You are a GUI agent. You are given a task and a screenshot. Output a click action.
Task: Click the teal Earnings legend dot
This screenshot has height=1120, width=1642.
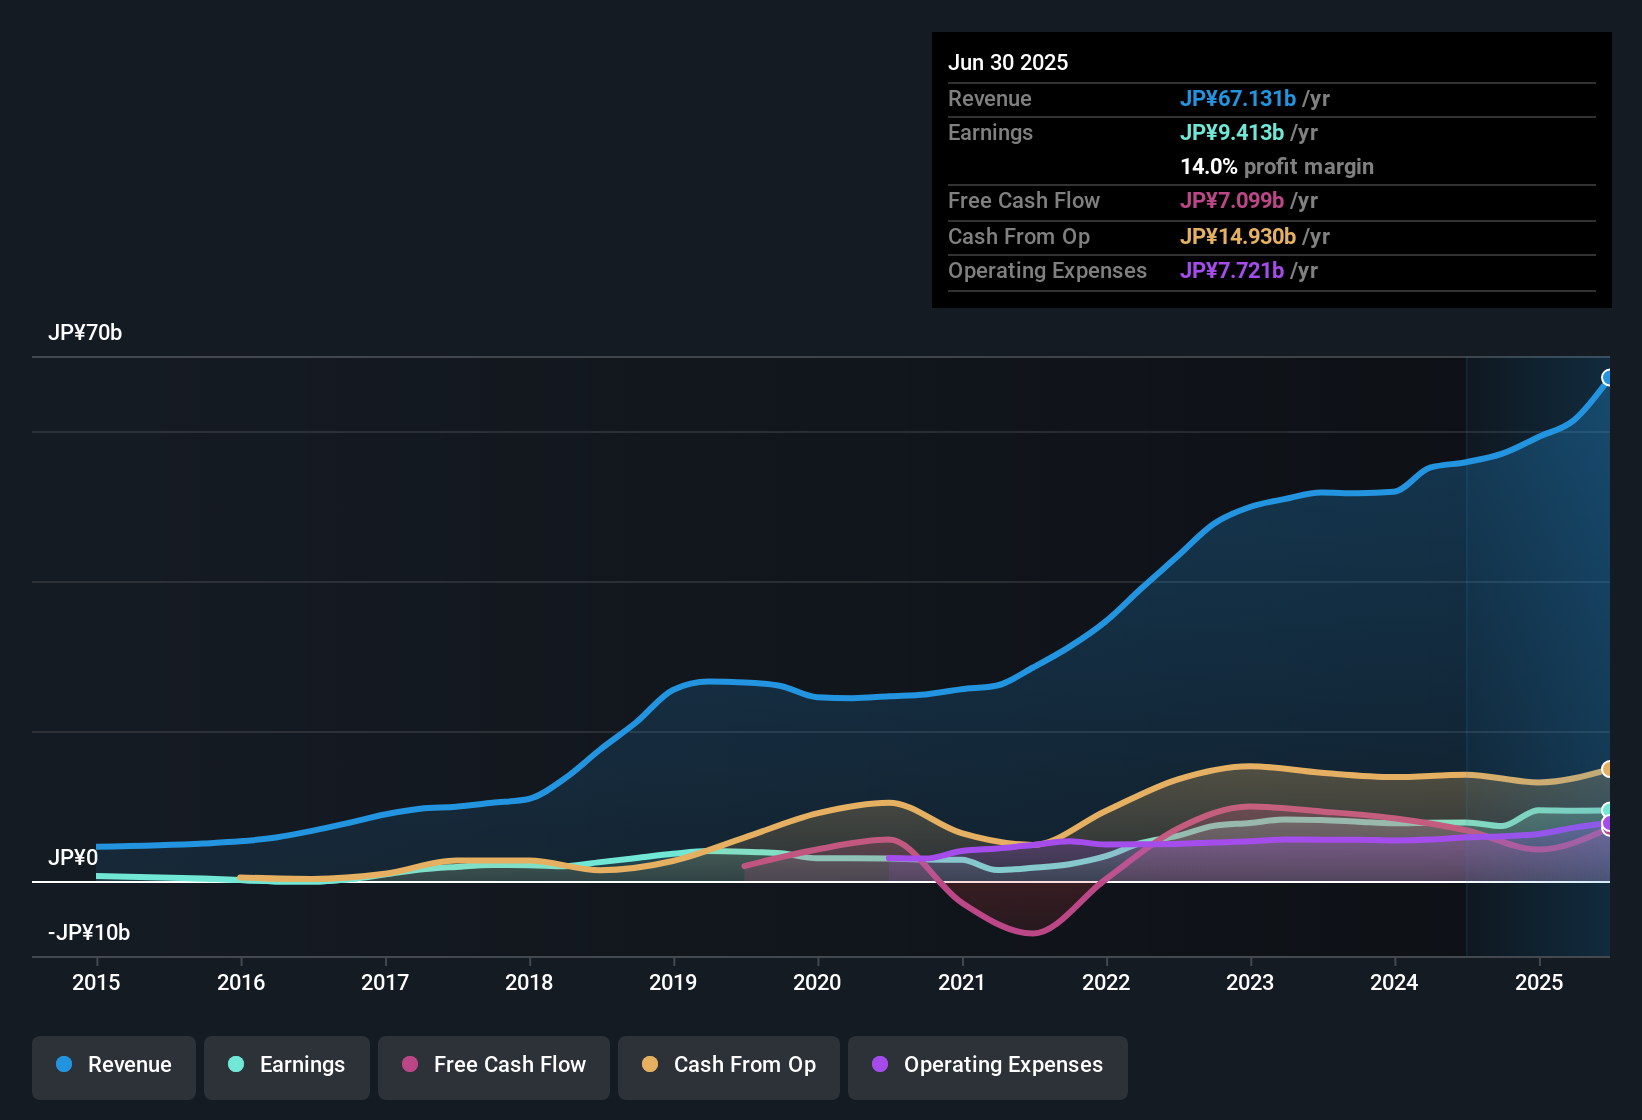coord(236,1065)
